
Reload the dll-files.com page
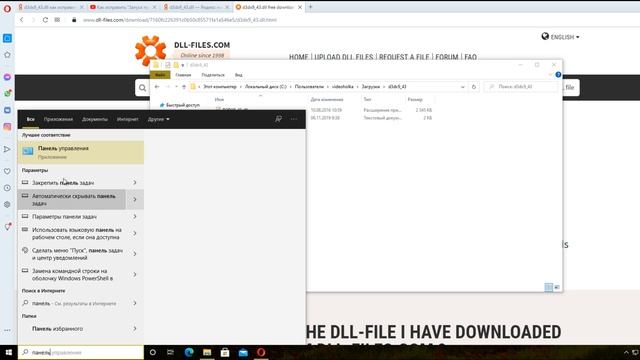point(45,20)
